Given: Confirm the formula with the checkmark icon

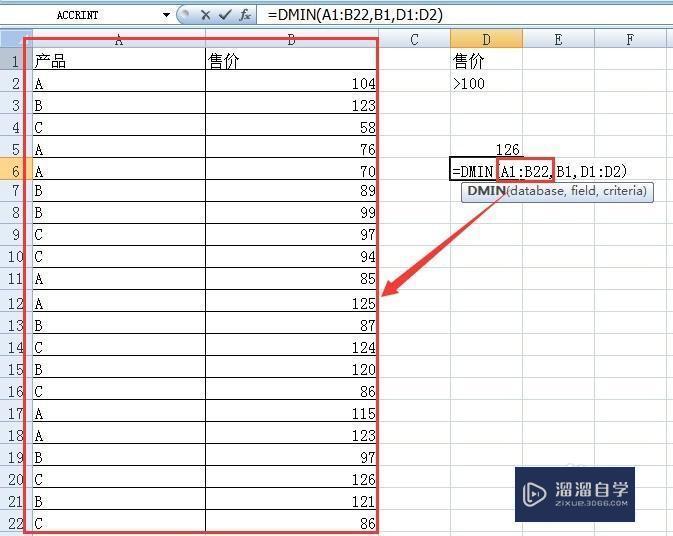Looking at the screenshot, I should pos(224,15).
